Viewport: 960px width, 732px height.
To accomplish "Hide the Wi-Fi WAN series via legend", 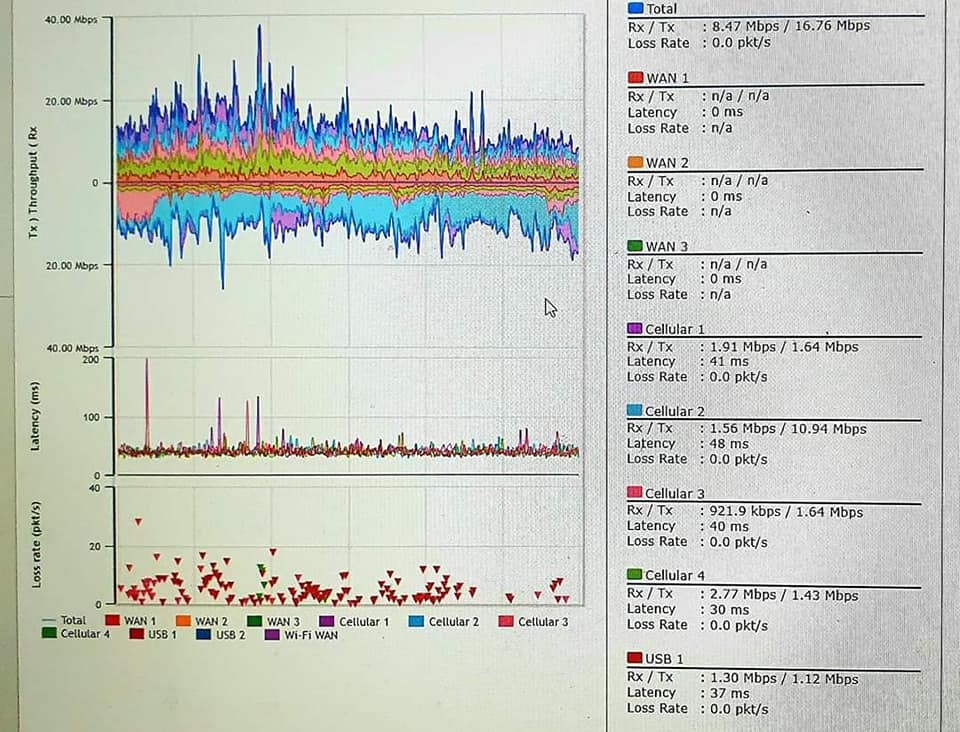I will click(x=272, y=634).
